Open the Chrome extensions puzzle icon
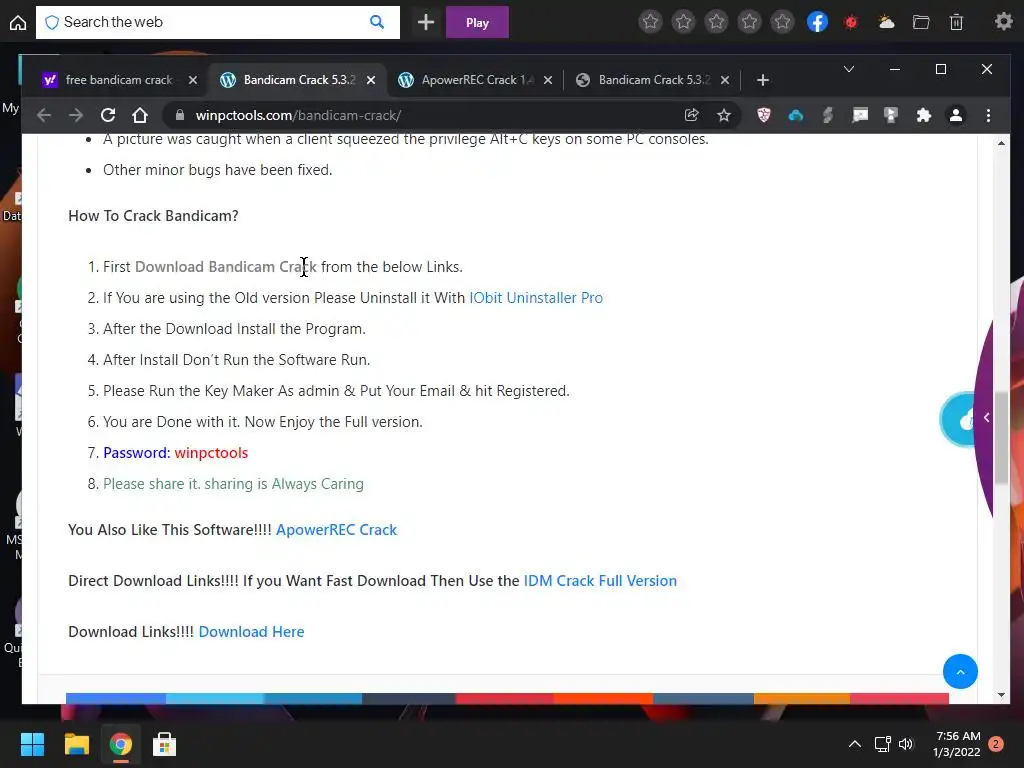 click(x=923, y=116)
